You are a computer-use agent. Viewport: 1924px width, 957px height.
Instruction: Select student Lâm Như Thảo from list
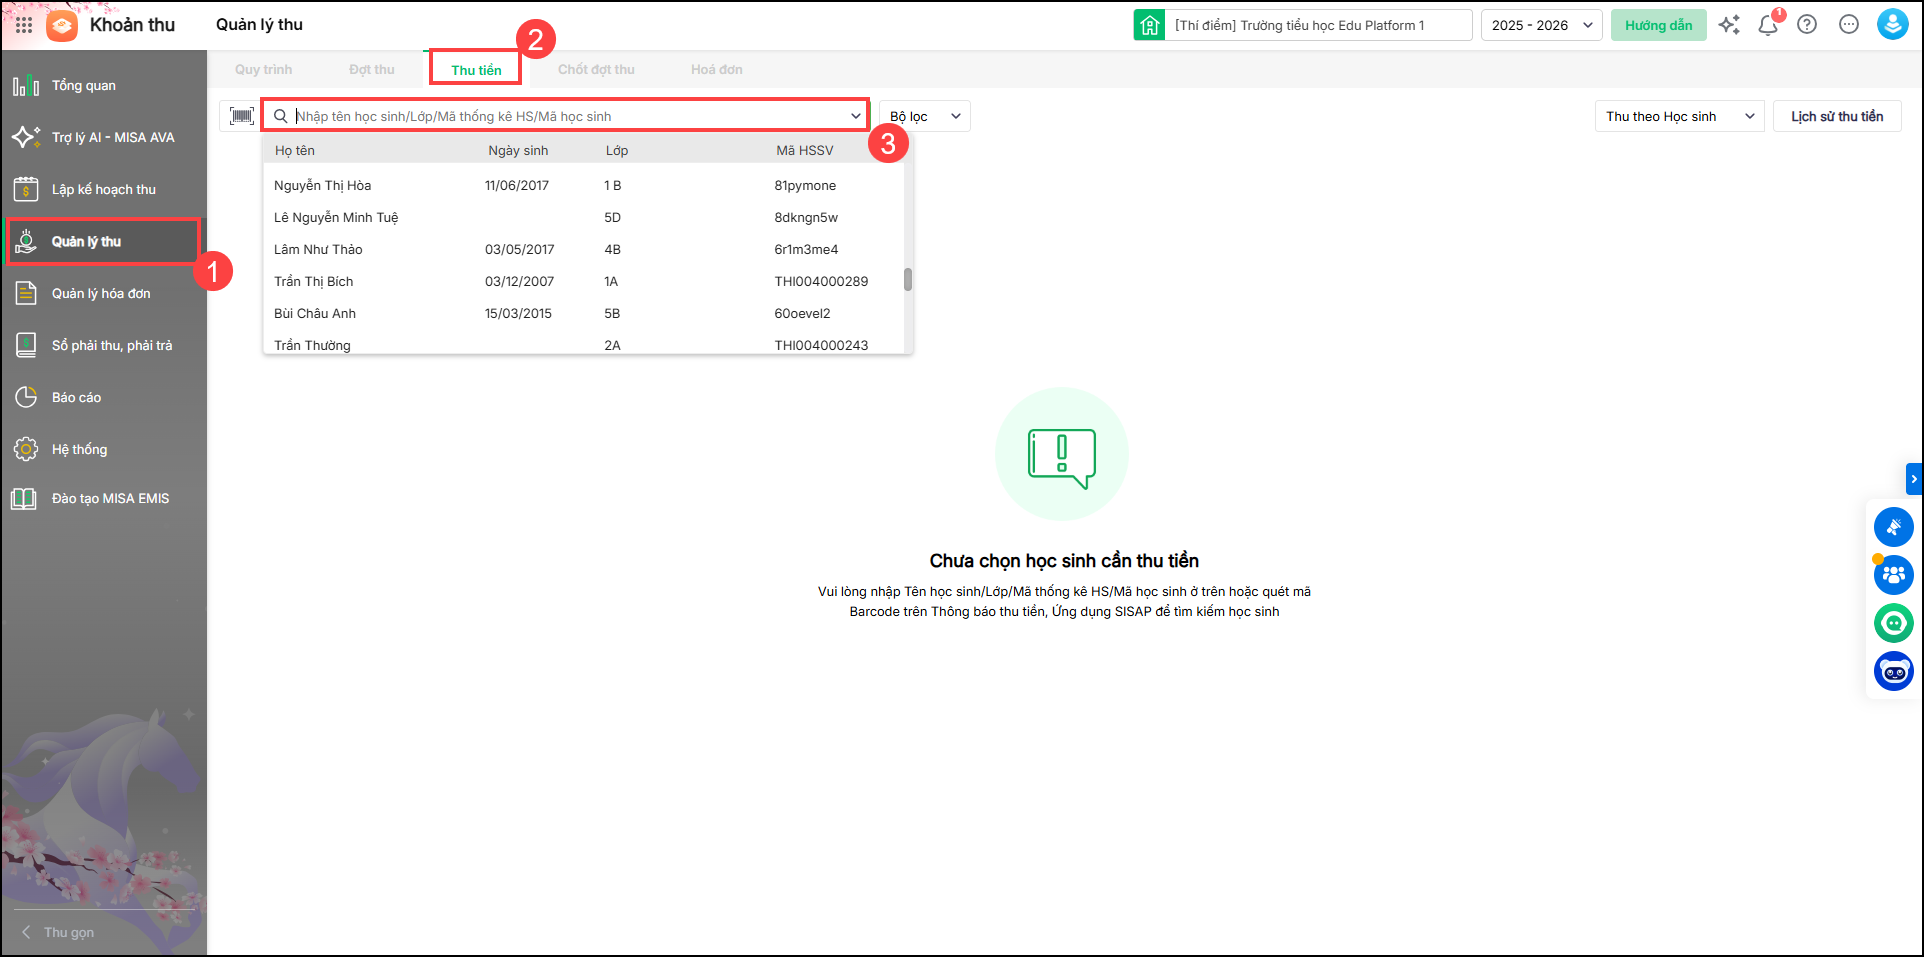click(x=318, y=250)
